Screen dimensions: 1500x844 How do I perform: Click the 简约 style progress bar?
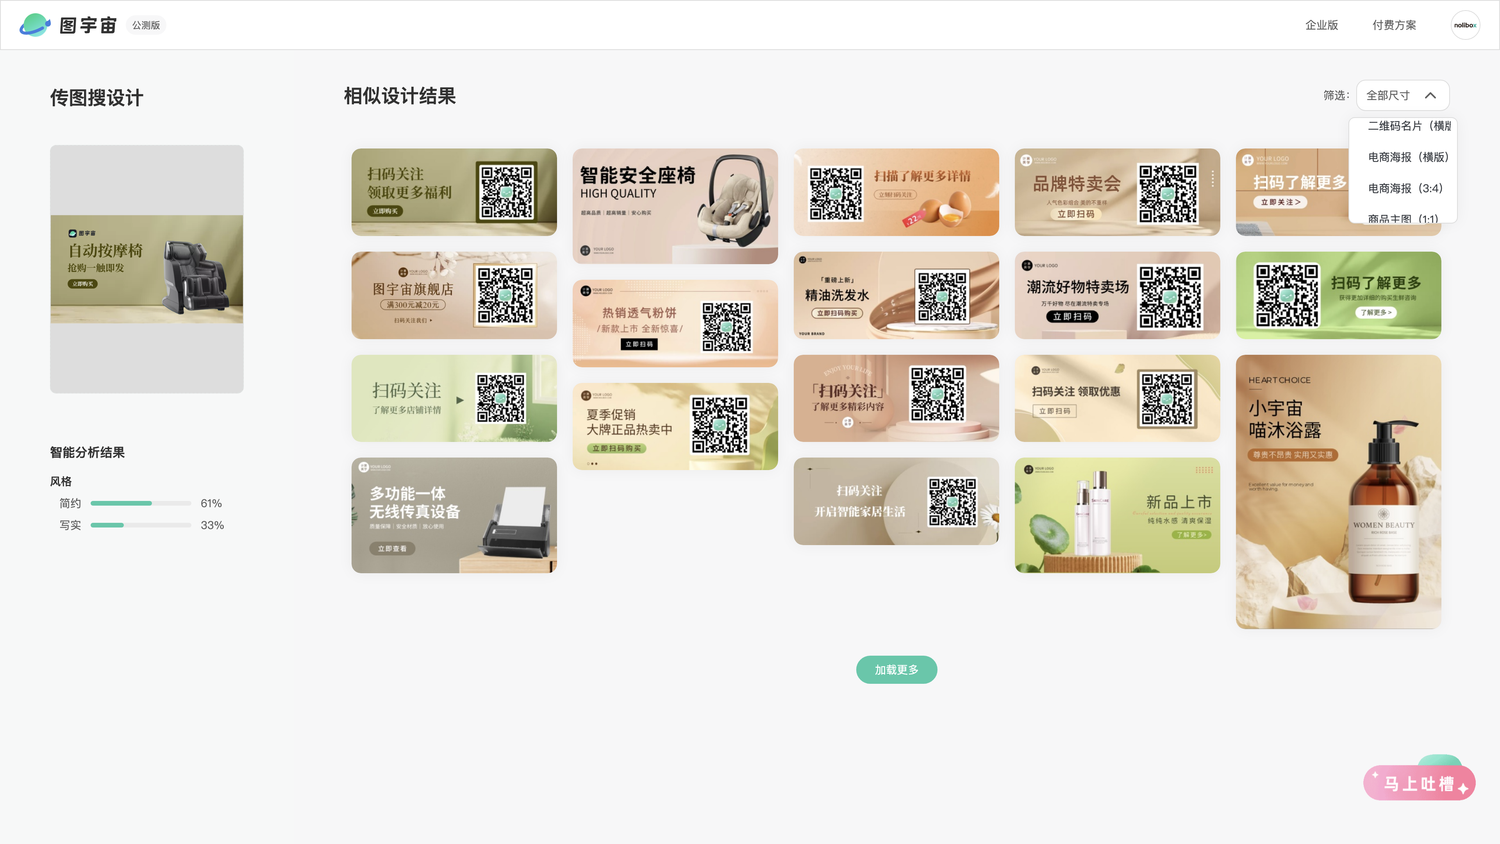141,503
